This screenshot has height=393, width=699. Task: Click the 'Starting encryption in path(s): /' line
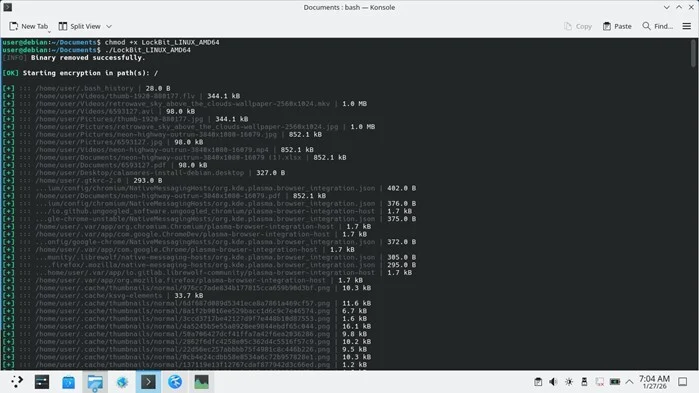click(x=80, y=73)
